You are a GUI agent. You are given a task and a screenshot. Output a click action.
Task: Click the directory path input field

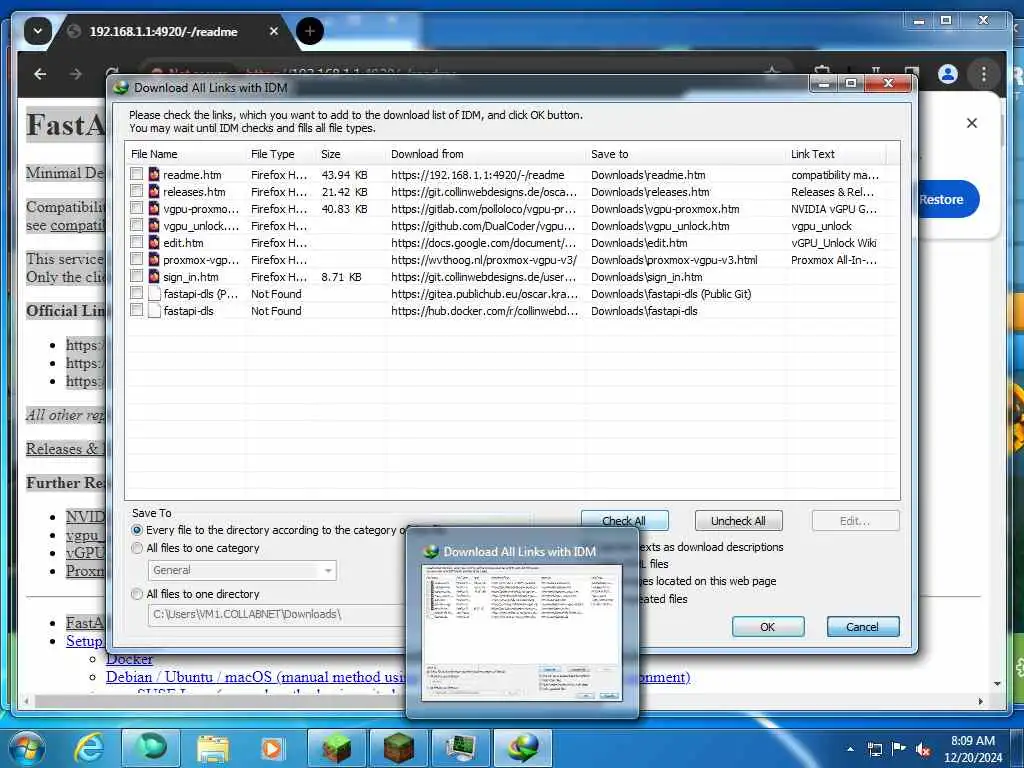coord(278,615)
